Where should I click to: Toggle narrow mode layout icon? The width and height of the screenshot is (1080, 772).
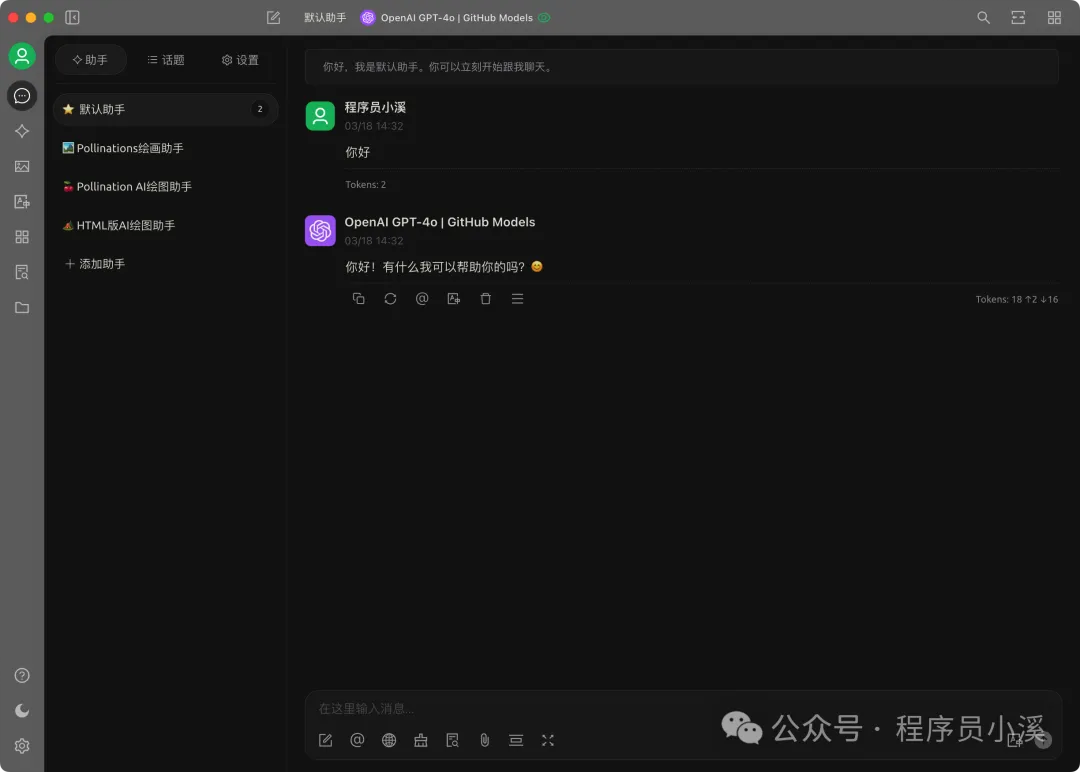[x=1018, y=17]
